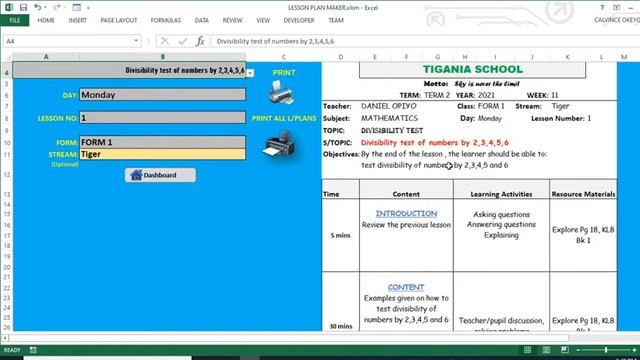Click the Select All corner triangle
The image size is (640, 360).
coord(7,57)
